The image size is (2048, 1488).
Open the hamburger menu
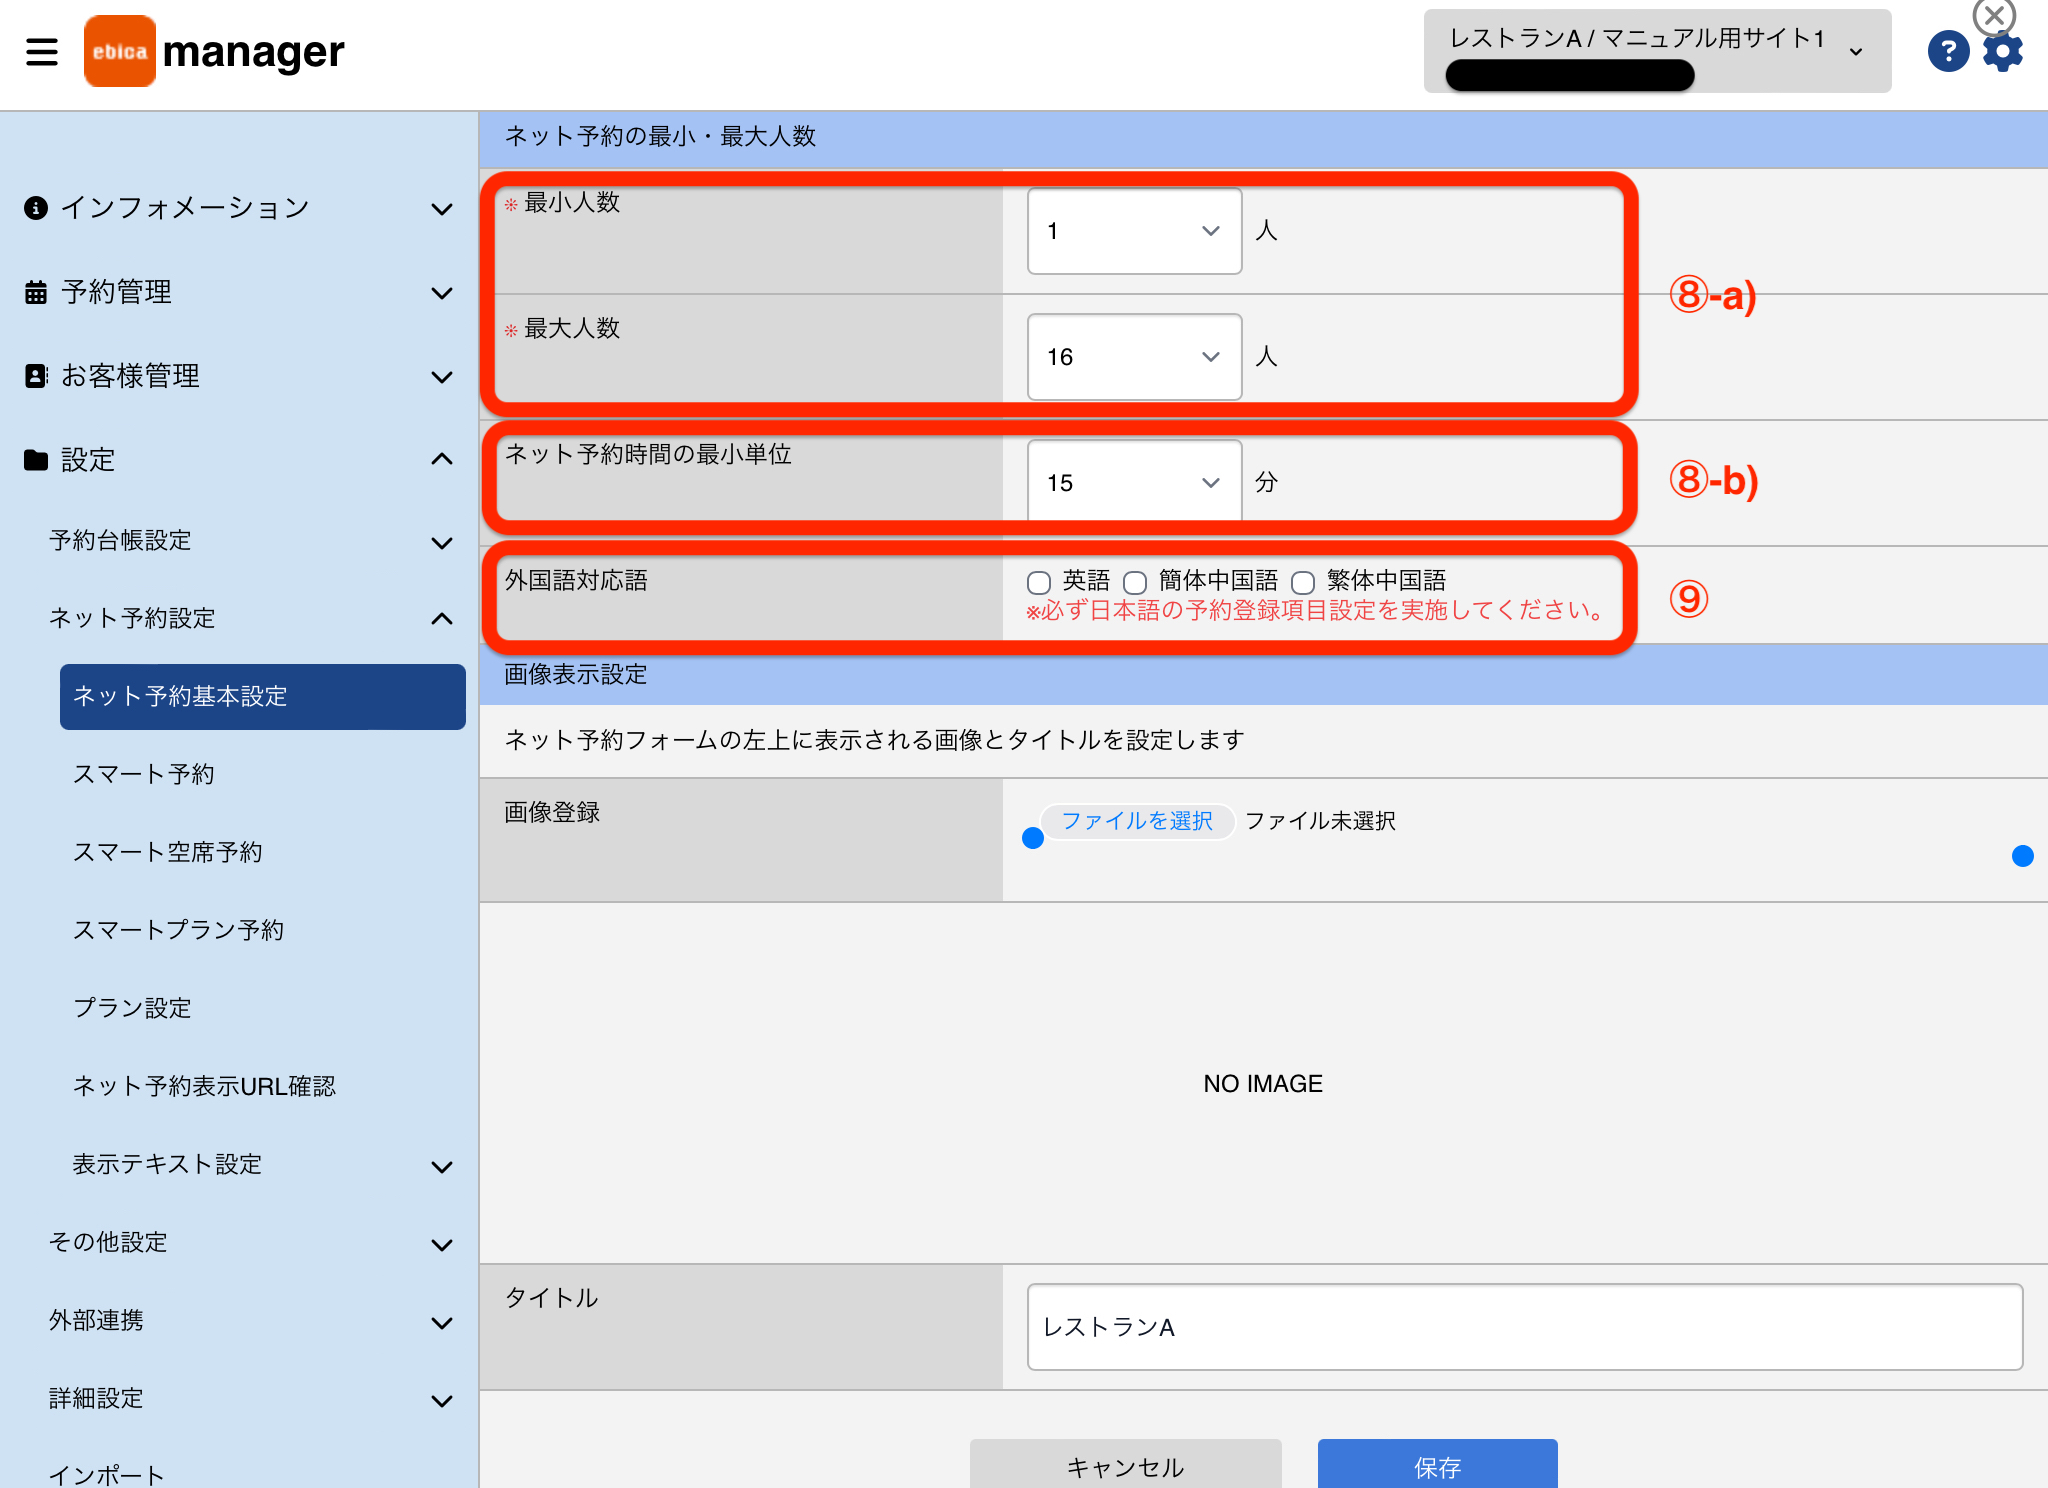(42, 51)
